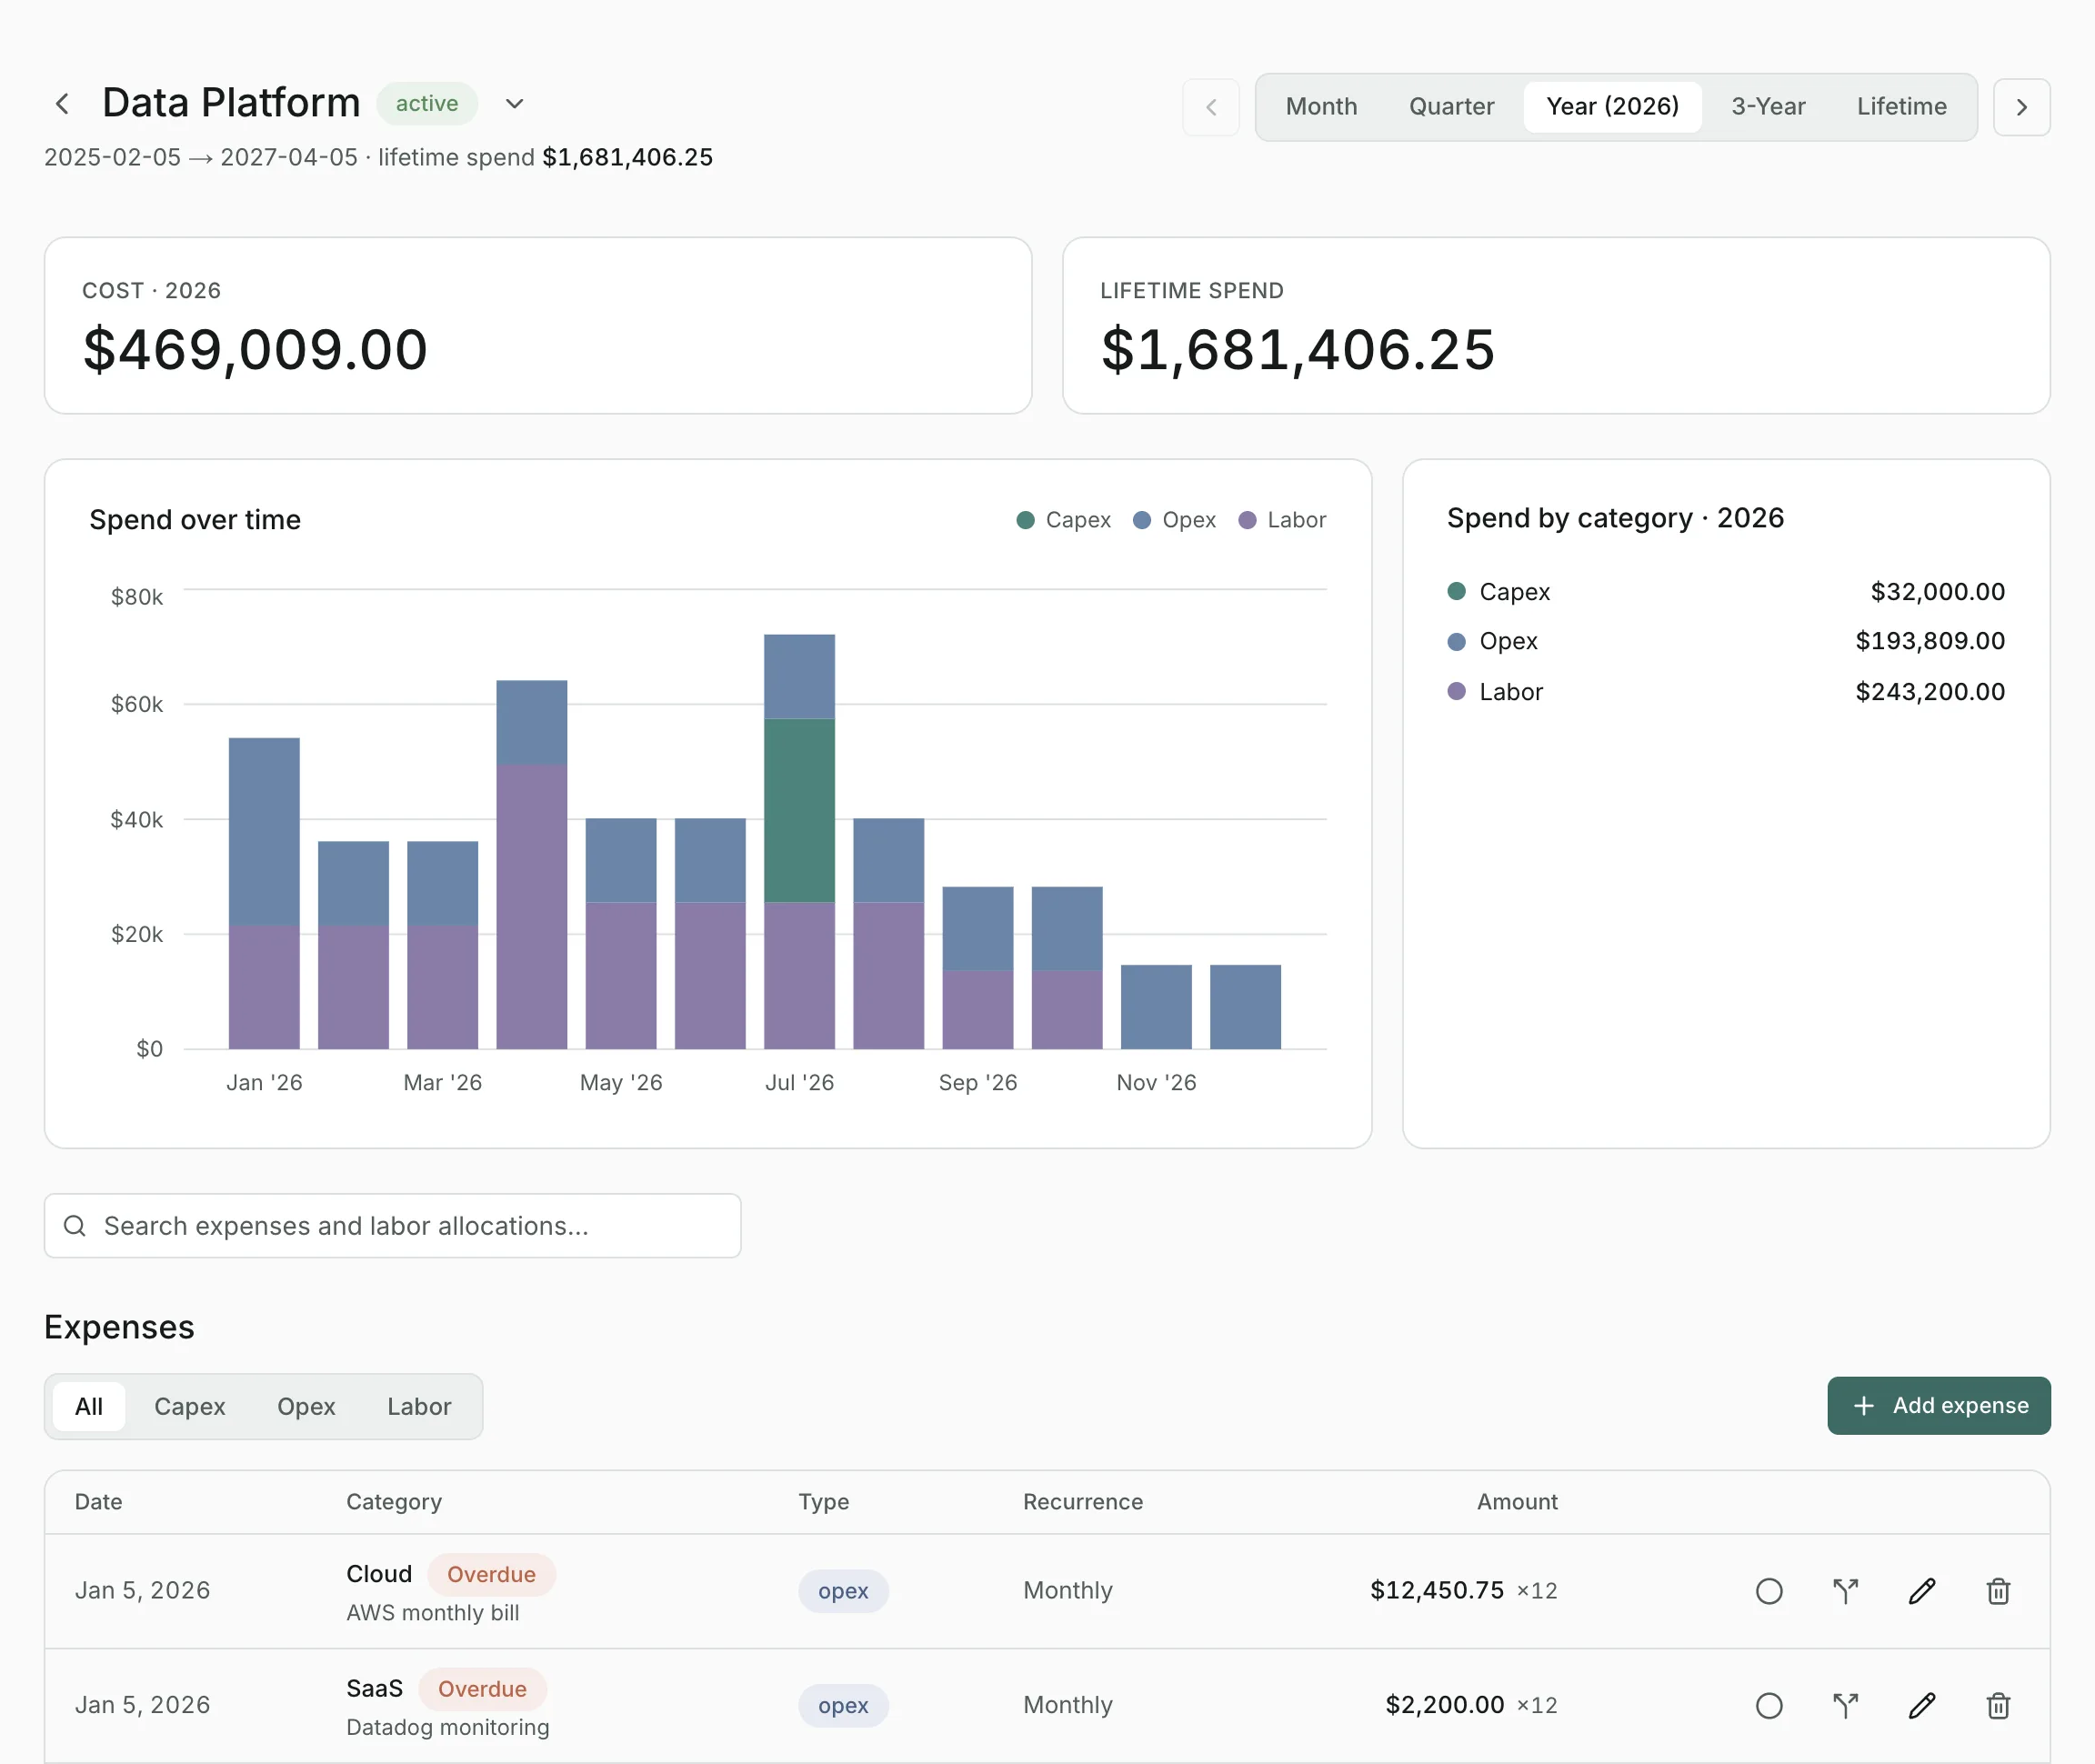
Task: Click the active status badge
Action: (x=427, y=104)
